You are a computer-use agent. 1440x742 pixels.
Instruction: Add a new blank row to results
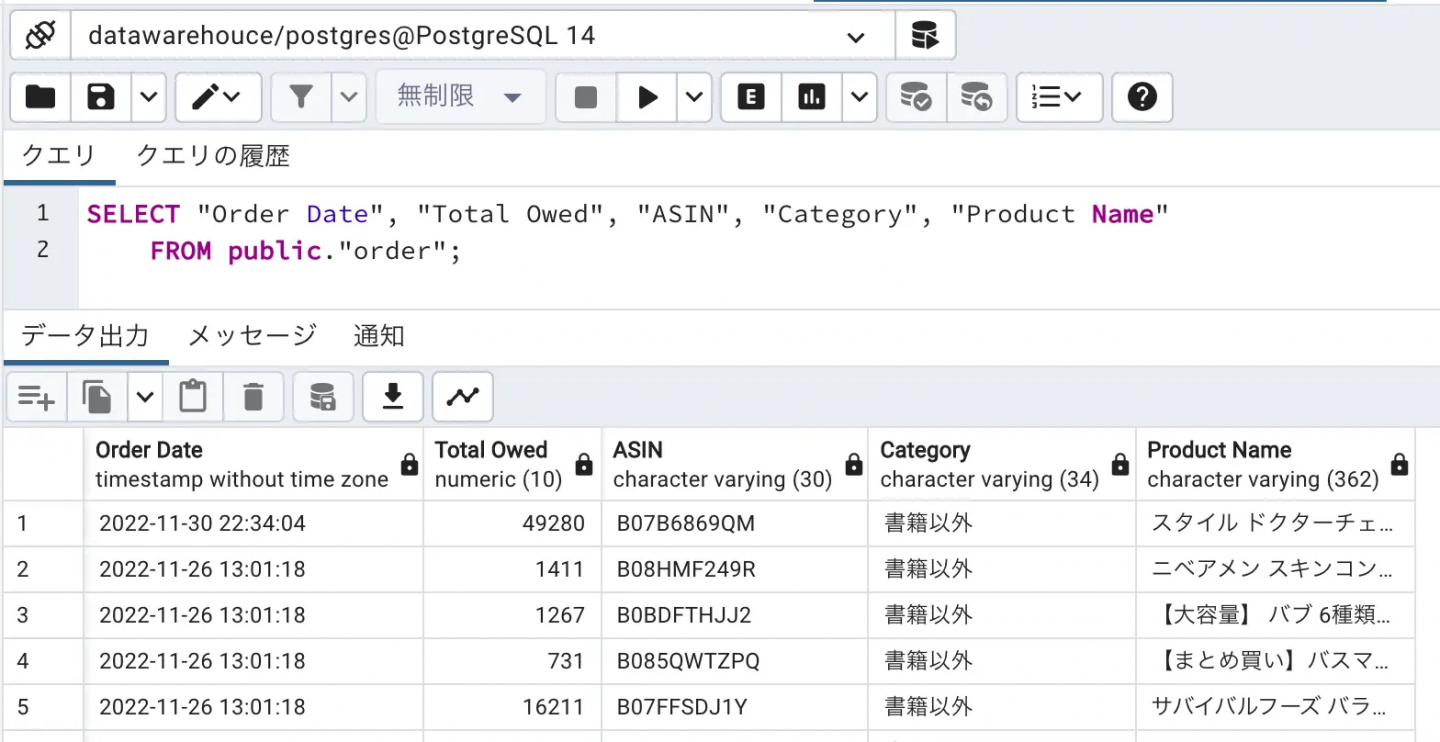(x=36, y=396)
